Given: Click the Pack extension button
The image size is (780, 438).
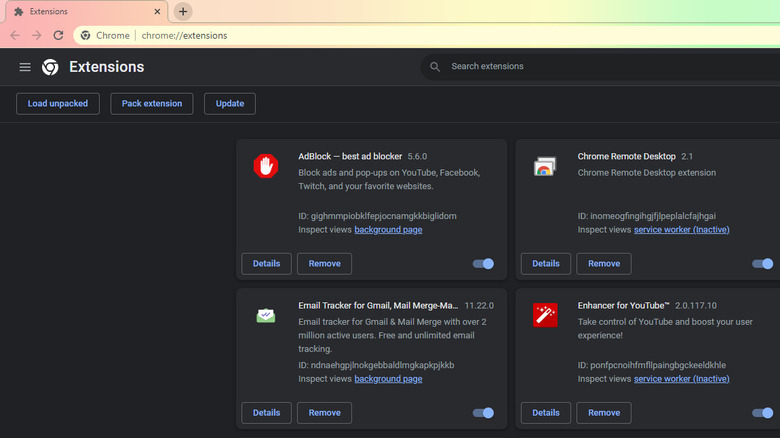Looking at the screenshot, I should (152, 103).
